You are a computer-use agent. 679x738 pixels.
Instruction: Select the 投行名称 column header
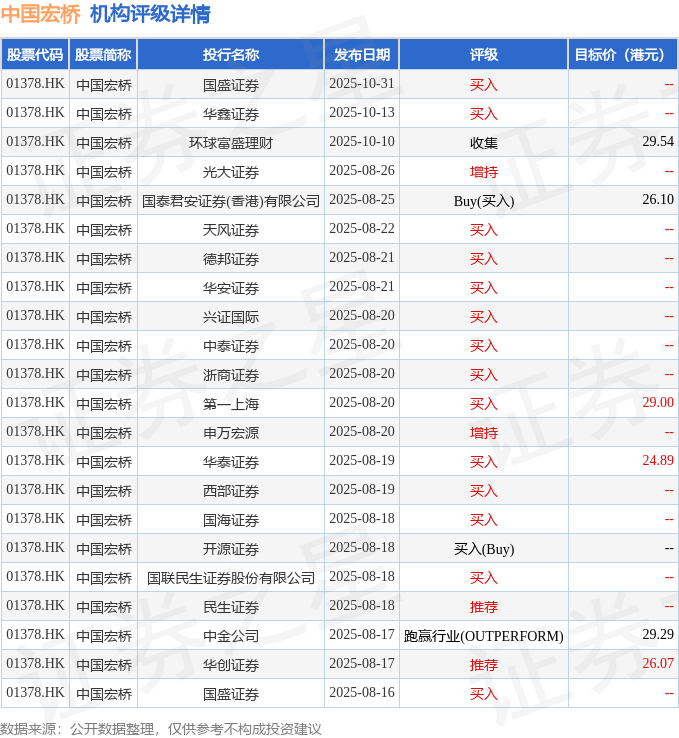point(231,55)
